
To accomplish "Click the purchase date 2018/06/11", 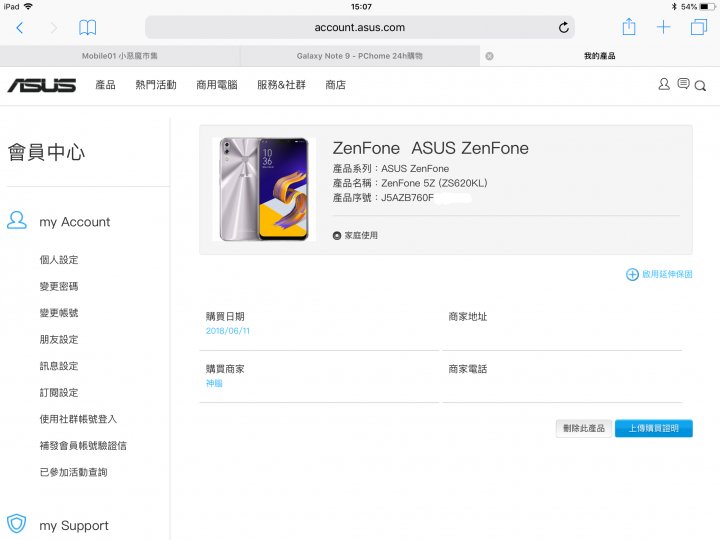I will point(228,331).
